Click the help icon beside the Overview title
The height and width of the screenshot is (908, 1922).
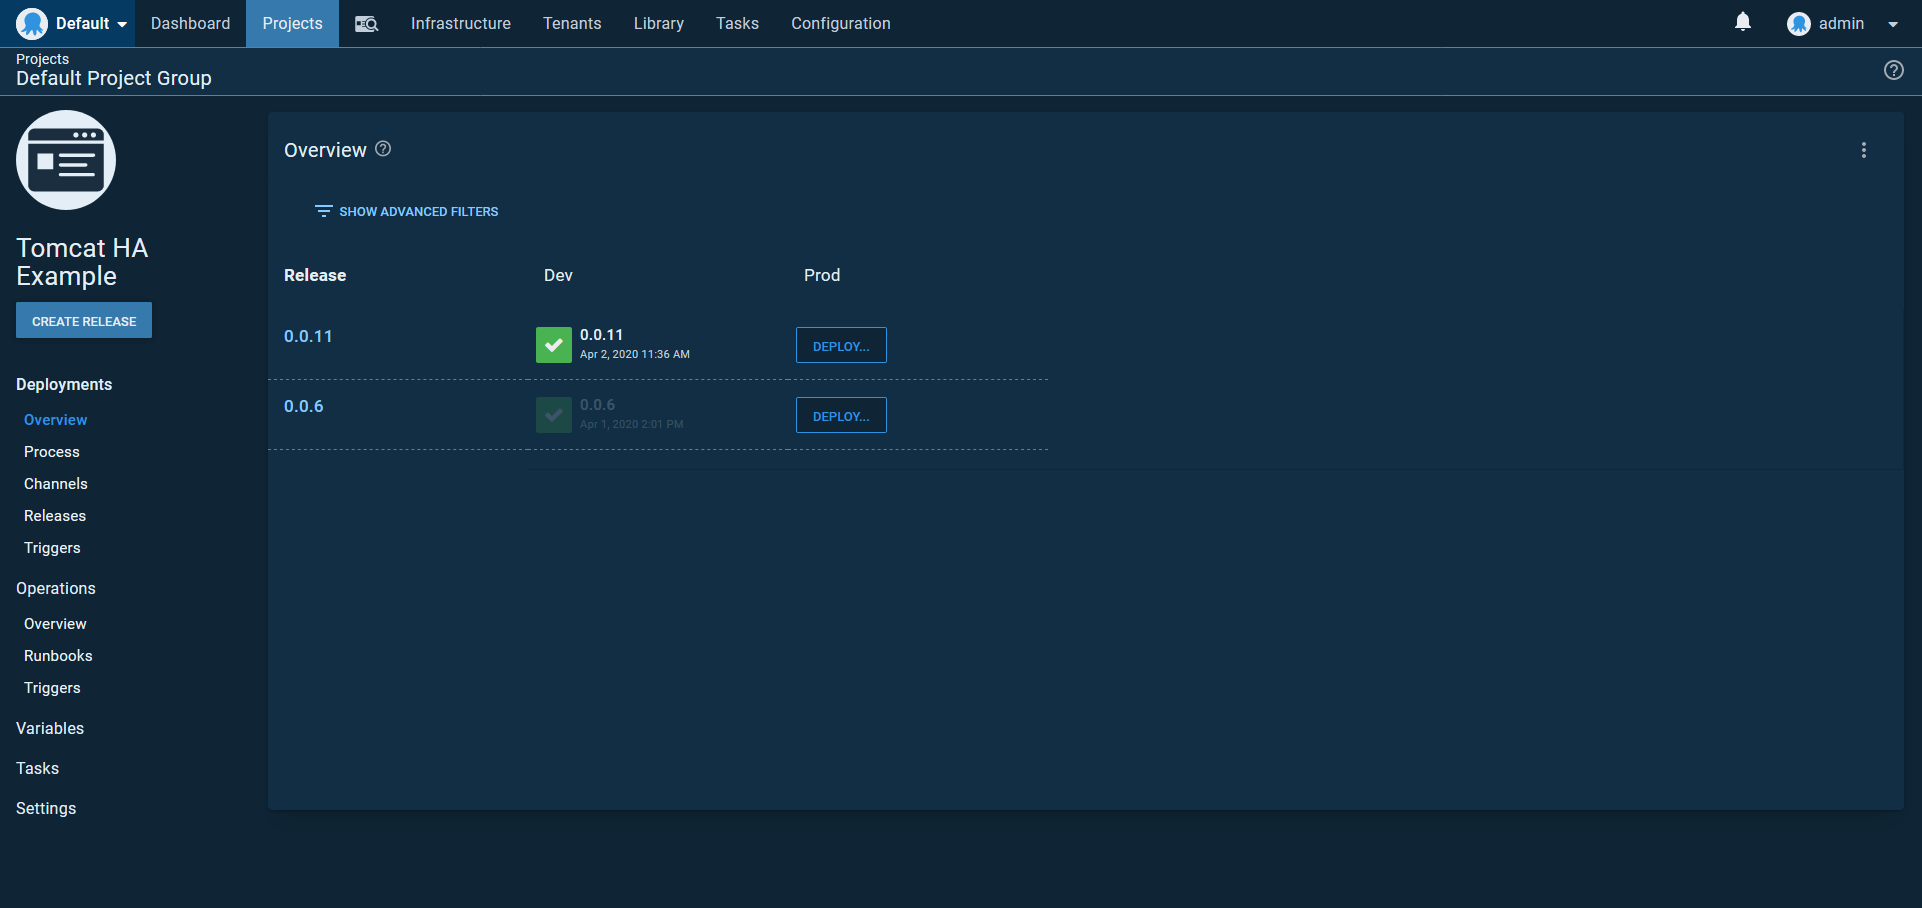[x=383, y=149]
